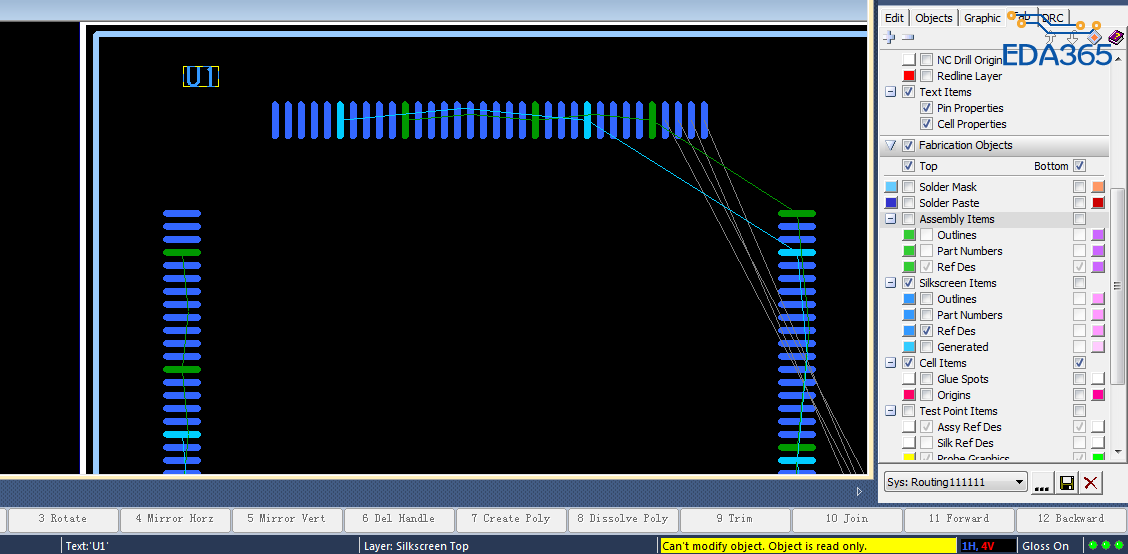This screenshot has height=554, width=1128.
Task: Collapse the Silkscreen Items group
Action: click(891, 283)
